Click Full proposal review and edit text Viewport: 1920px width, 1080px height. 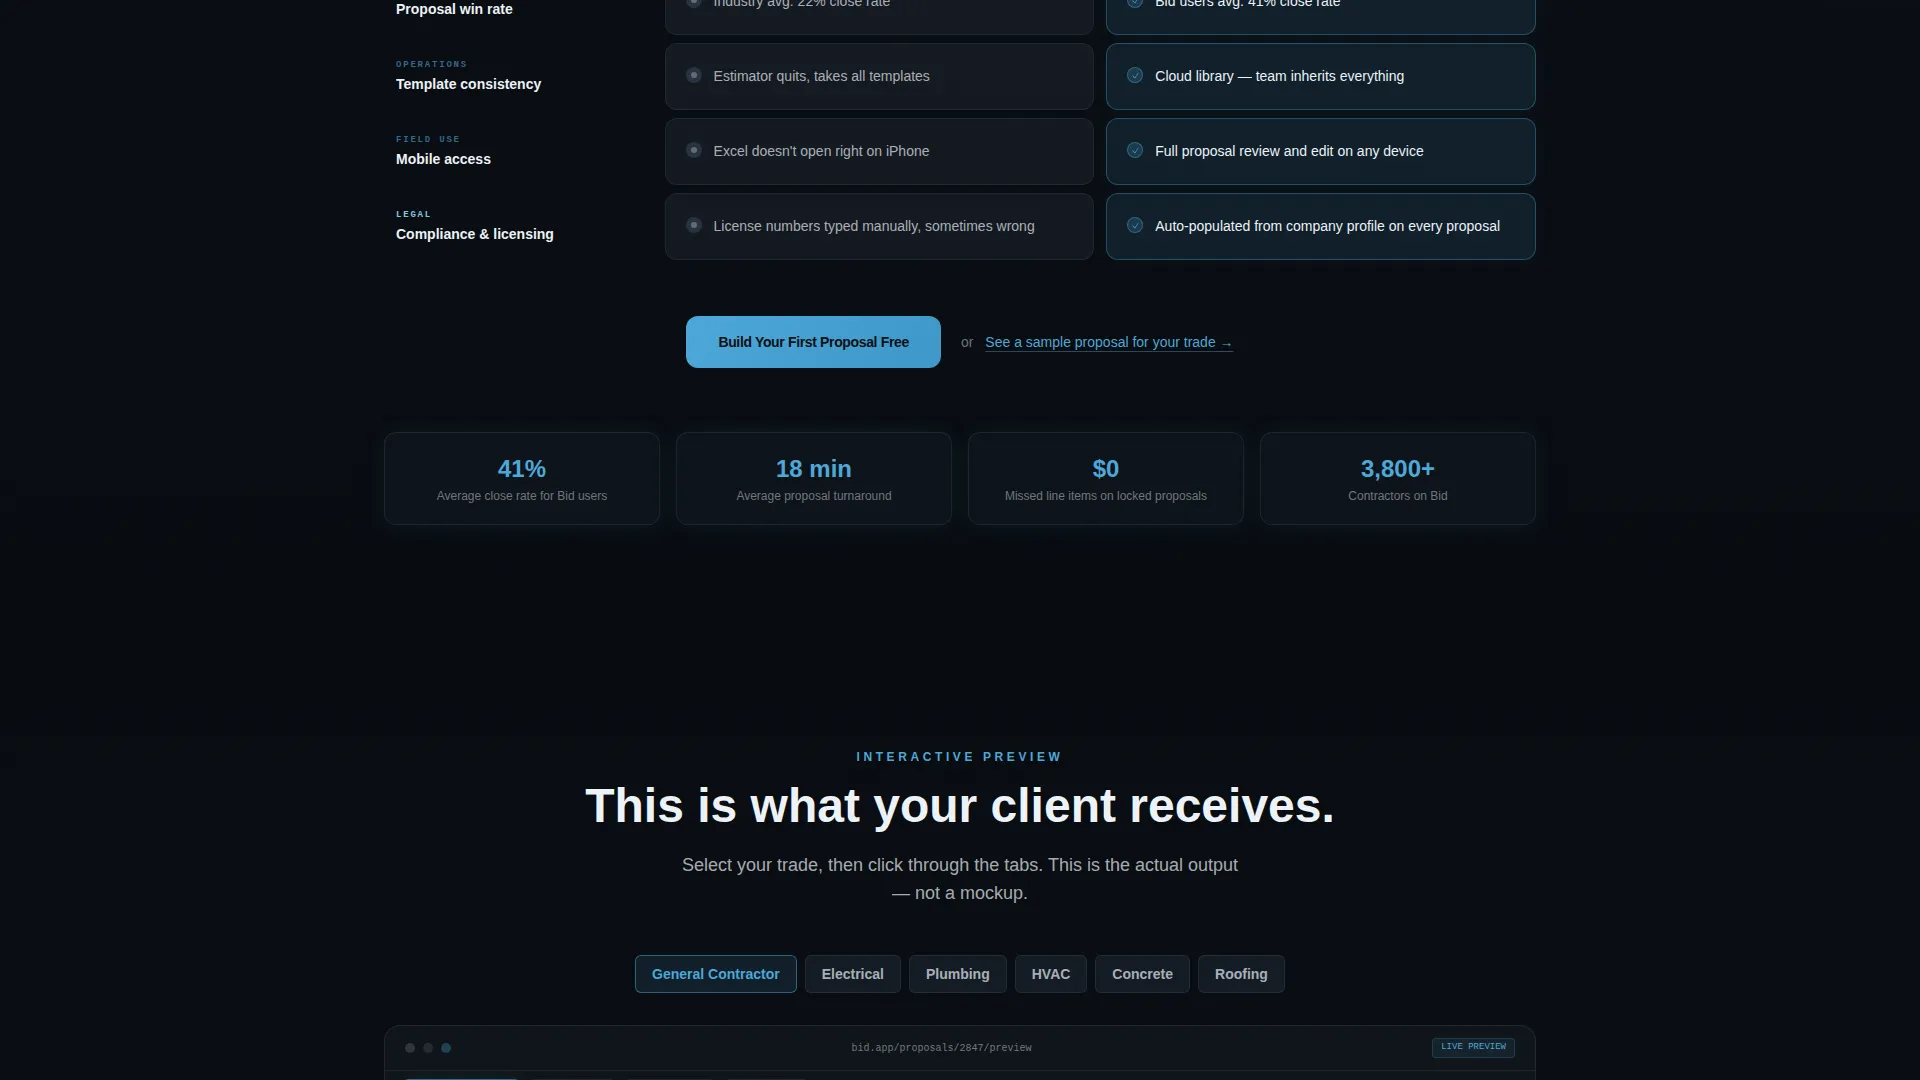[x=1289, y=151]
